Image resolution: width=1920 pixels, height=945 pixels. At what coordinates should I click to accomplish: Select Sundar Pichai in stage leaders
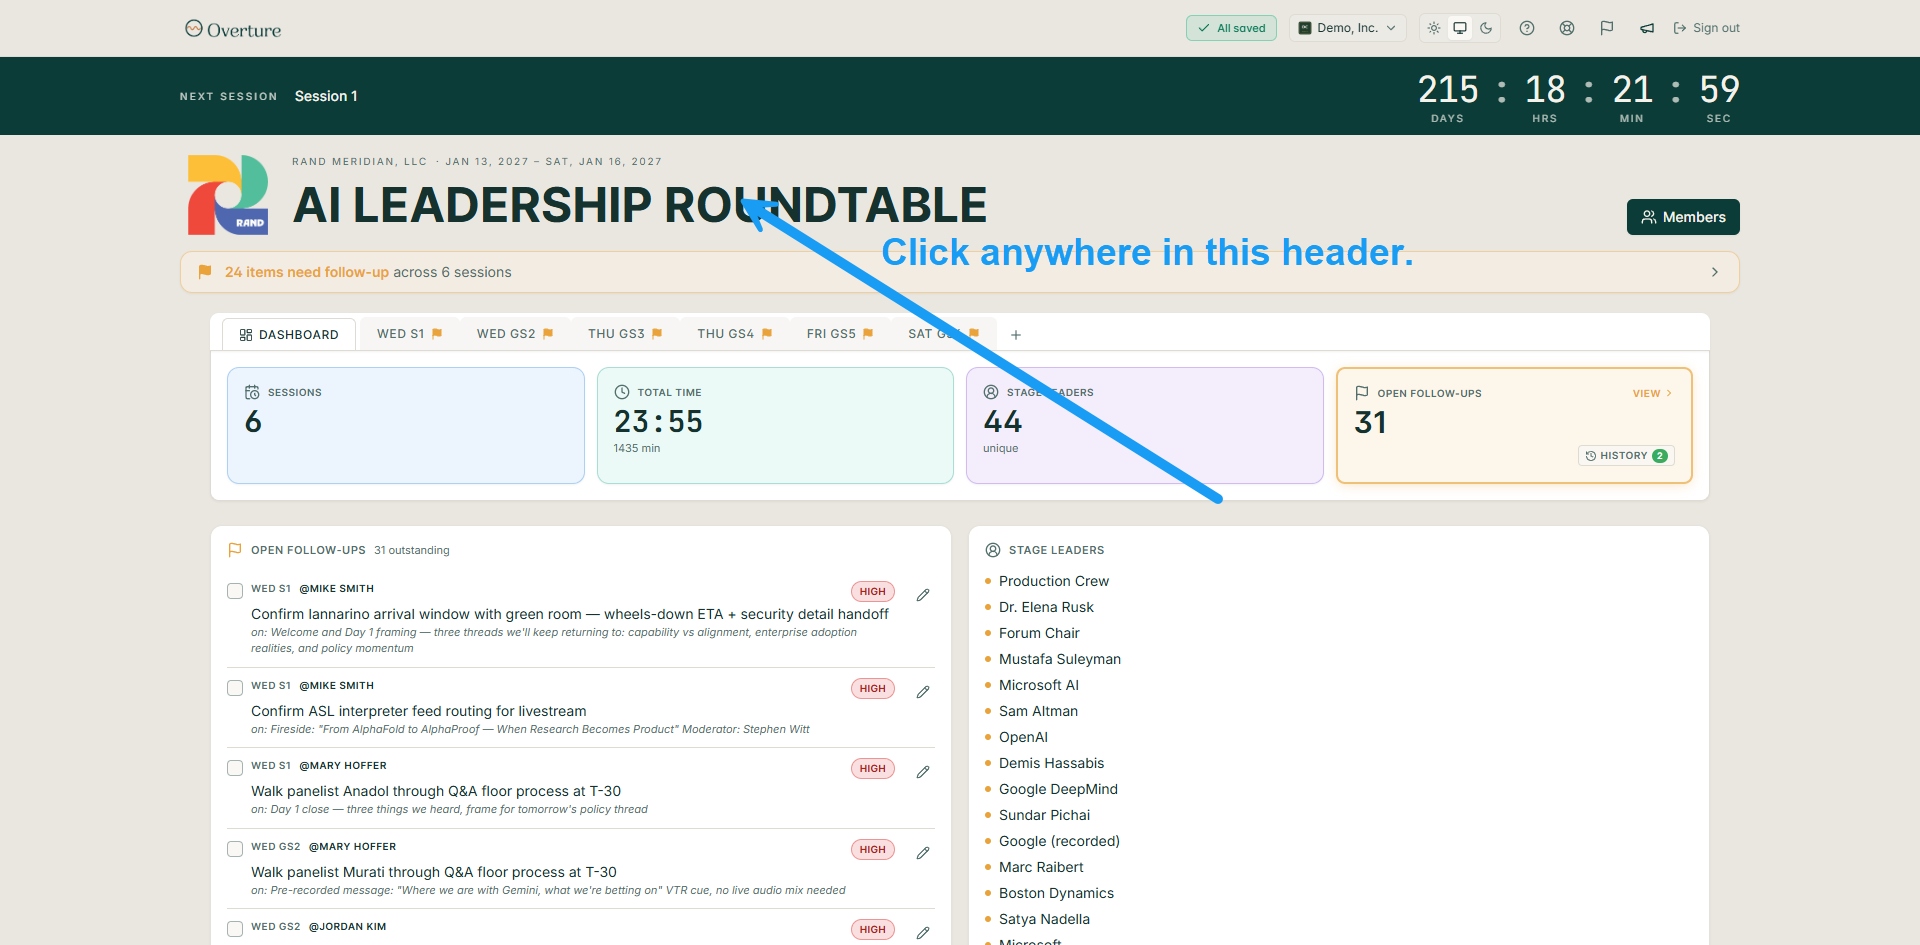[1044, 815]
